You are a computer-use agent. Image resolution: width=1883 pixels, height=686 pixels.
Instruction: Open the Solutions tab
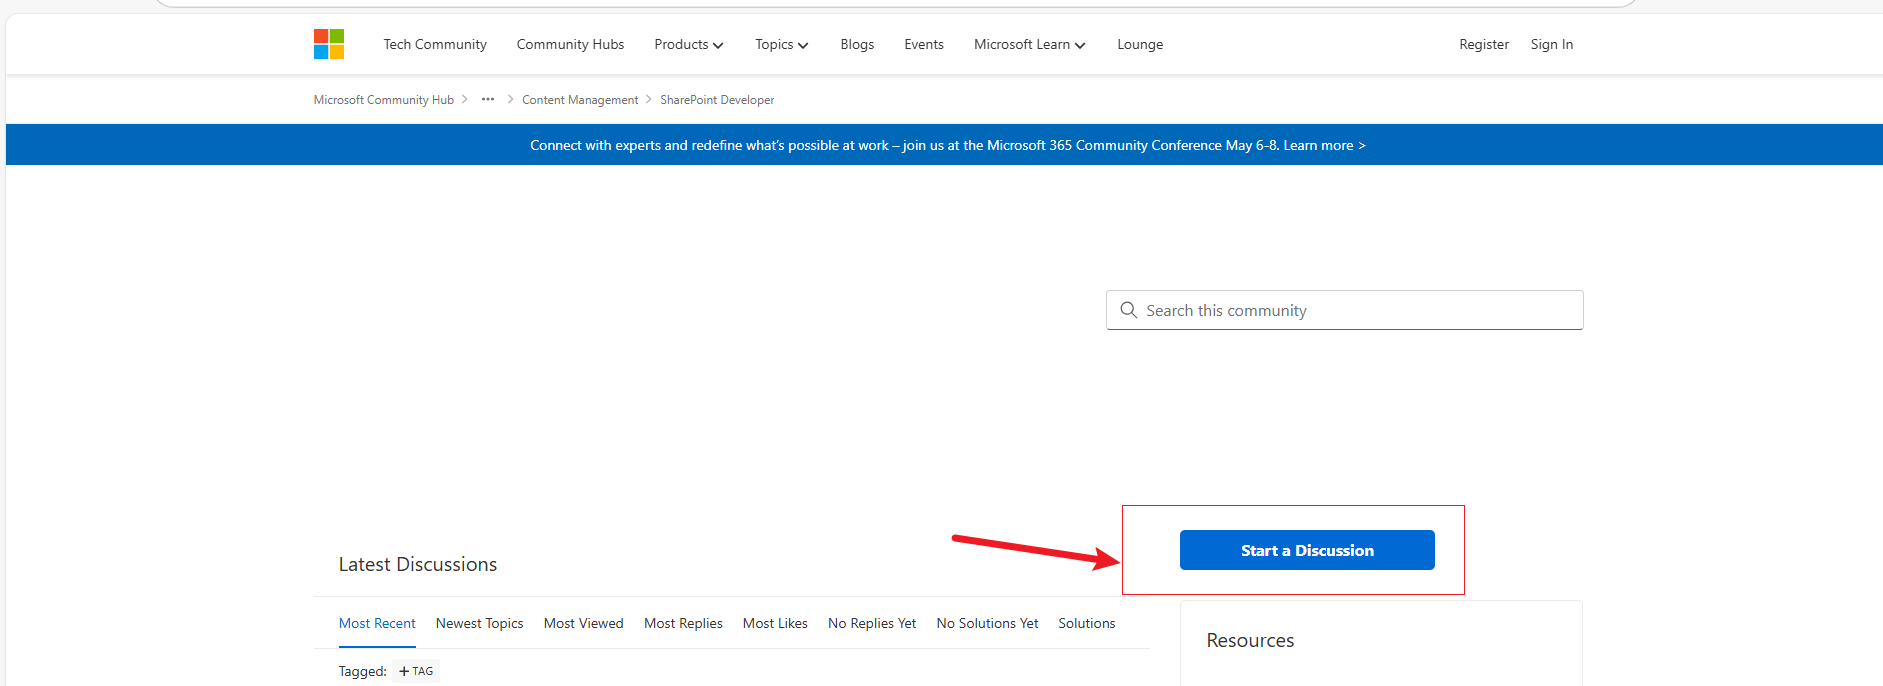(x=1087, y=623)
